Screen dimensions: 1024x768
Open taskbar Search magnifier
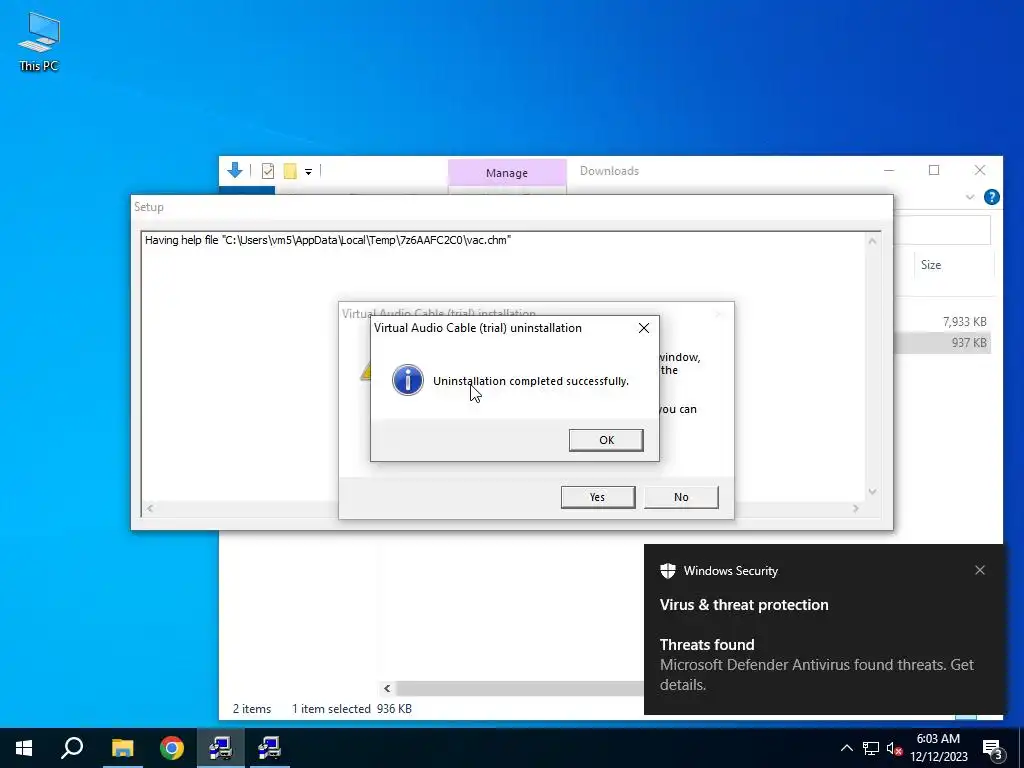pos(72,748)
